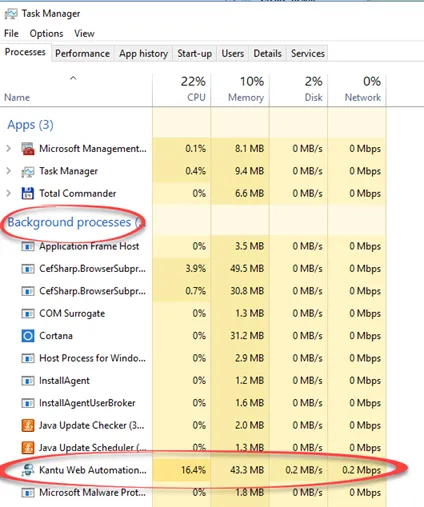Select the Java Update Checker icon
Viewport: 424px width, 507px height.
[x=28, y=425]
